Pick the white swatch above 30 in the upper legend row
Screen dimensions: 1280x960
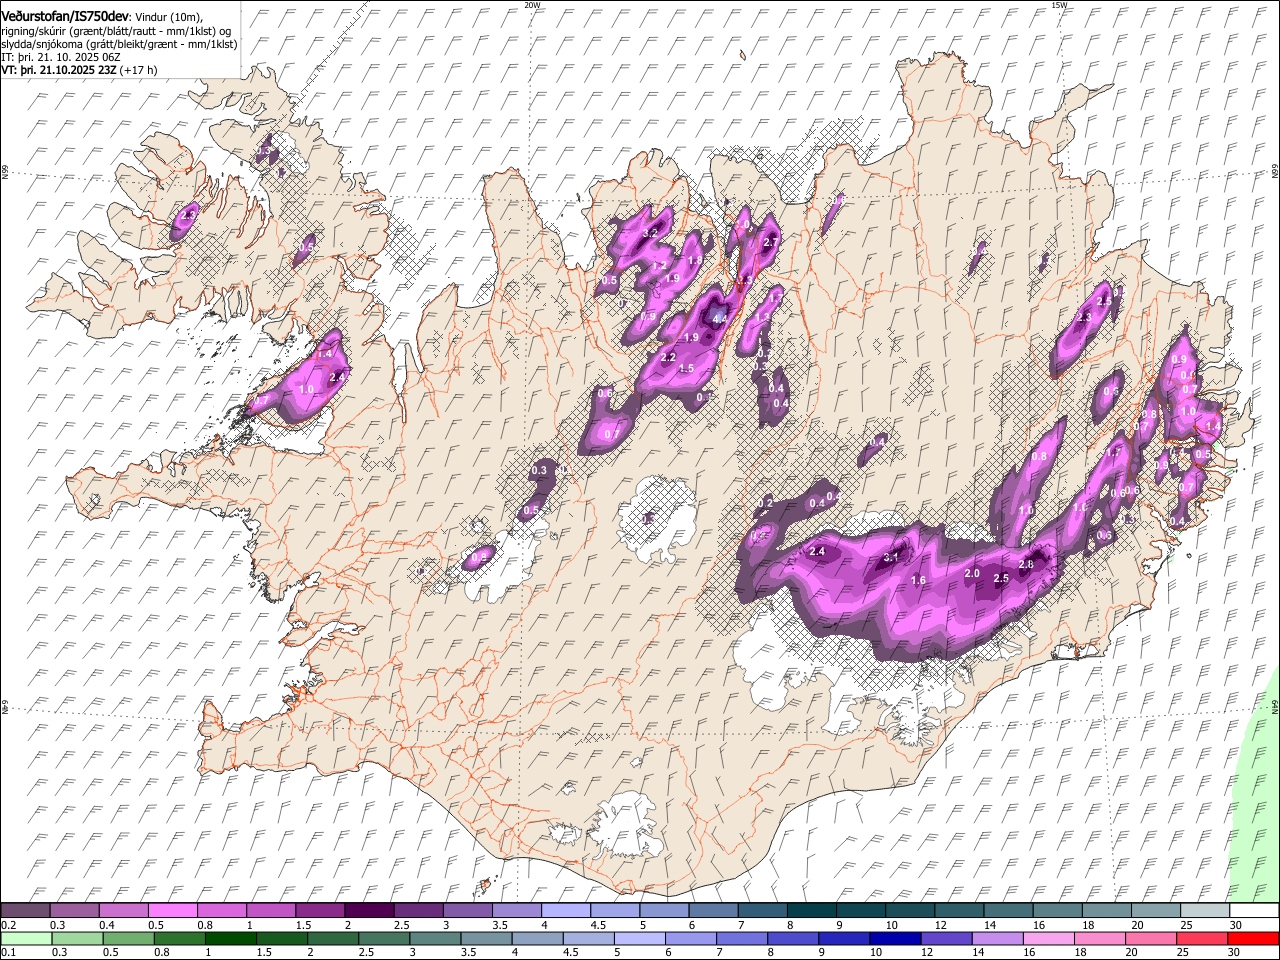[x=1253, y=911]
